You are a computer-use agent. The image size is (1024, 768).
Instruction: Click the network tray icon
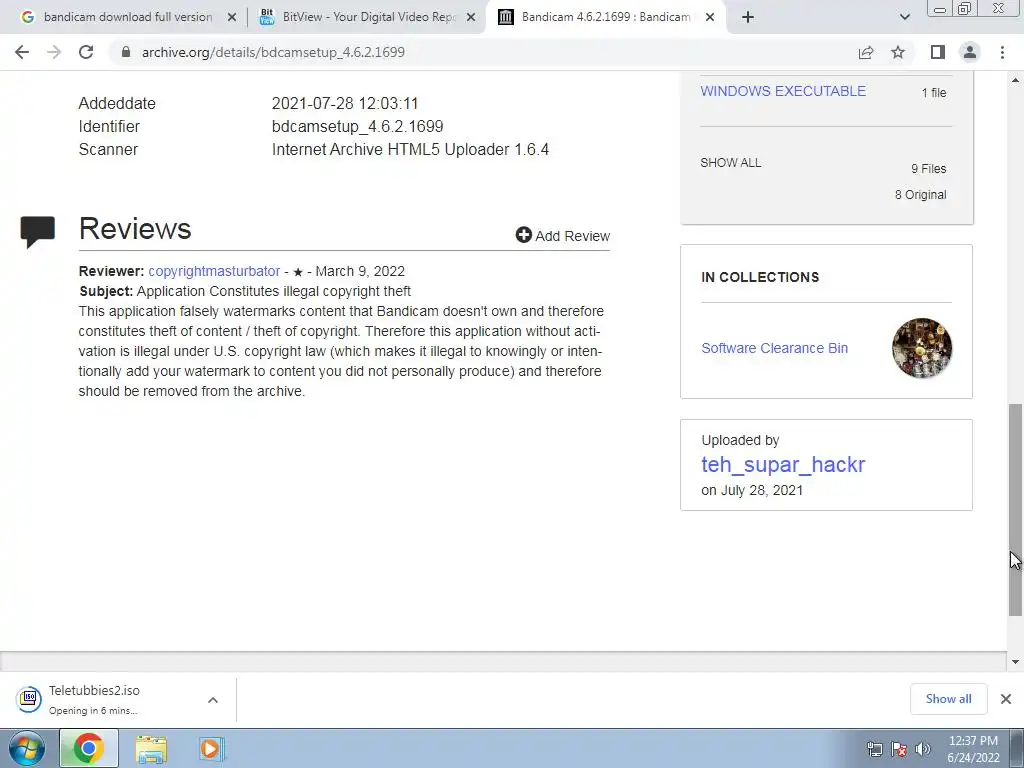[874, 749]
